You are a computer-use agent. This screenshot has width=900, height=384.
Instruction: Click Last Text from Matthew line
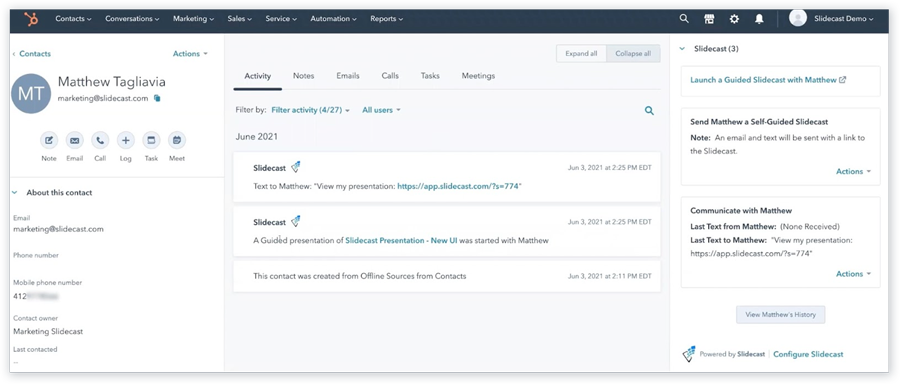coord(765,227)
